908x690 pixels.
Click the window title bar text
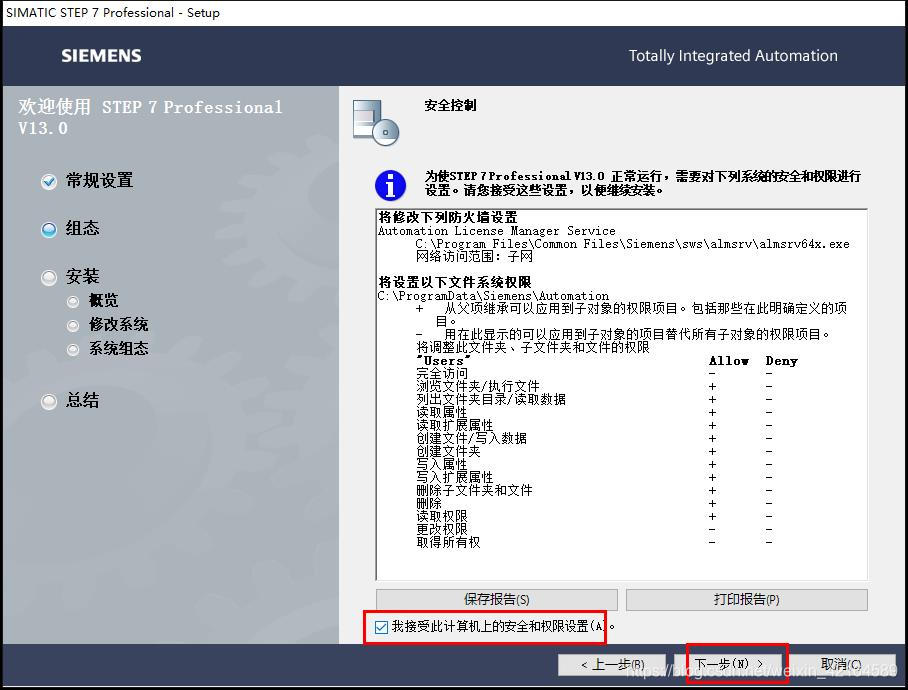tap(113, 13)
